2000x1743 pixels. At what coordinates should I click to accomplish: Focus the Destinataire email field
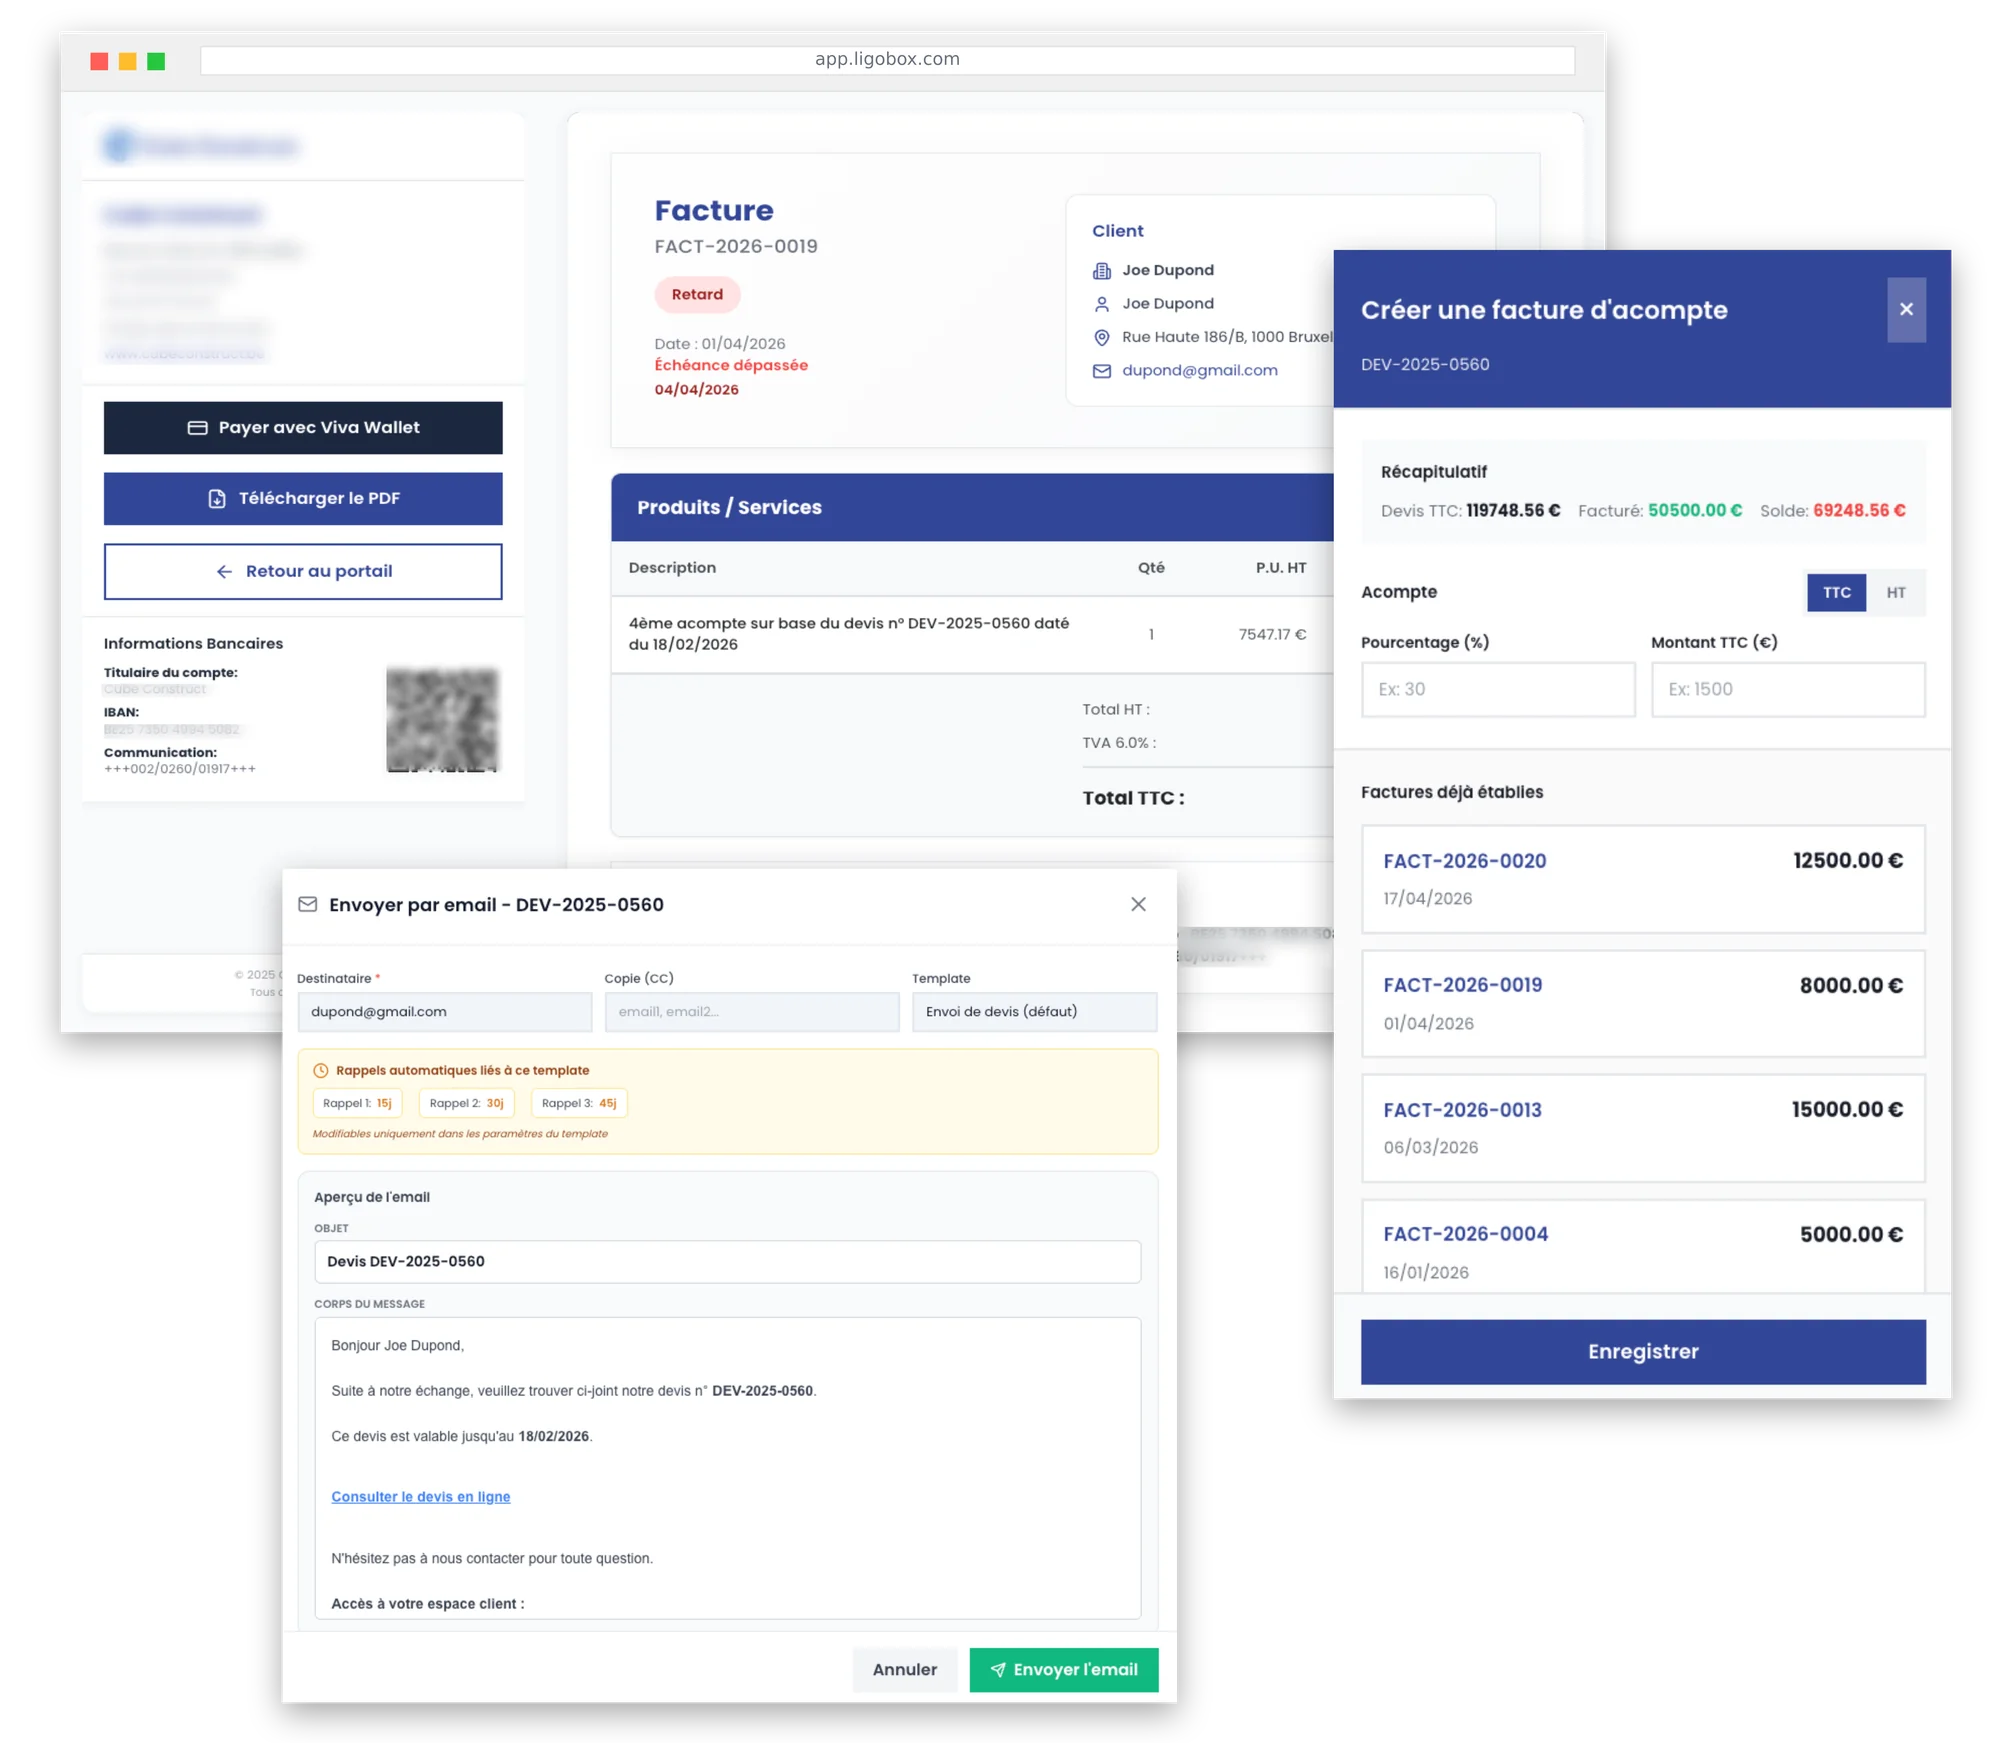point(444,1012)
